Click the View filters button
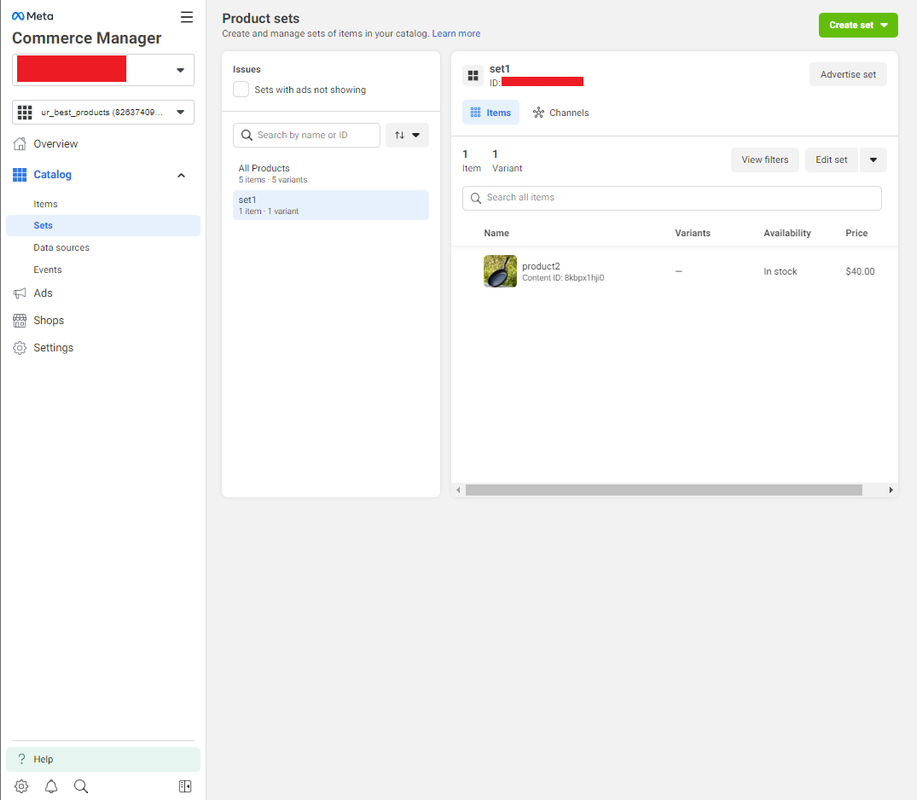 pyautogui.click(x=765, y=160)
